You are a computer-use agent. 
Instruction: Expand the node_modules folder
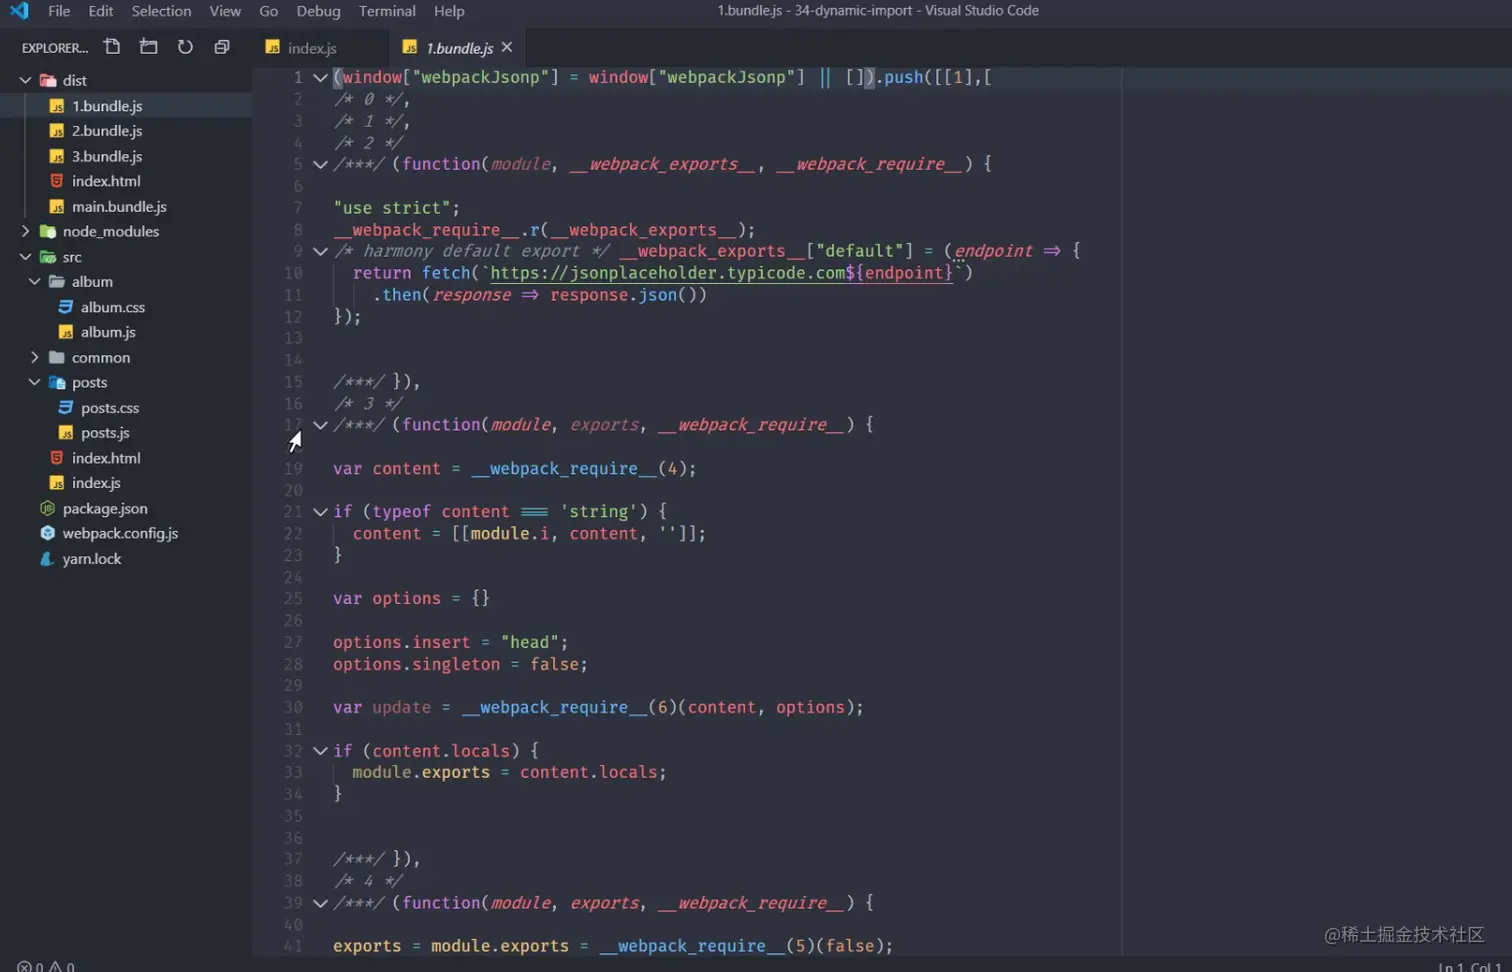pos(25,231)
